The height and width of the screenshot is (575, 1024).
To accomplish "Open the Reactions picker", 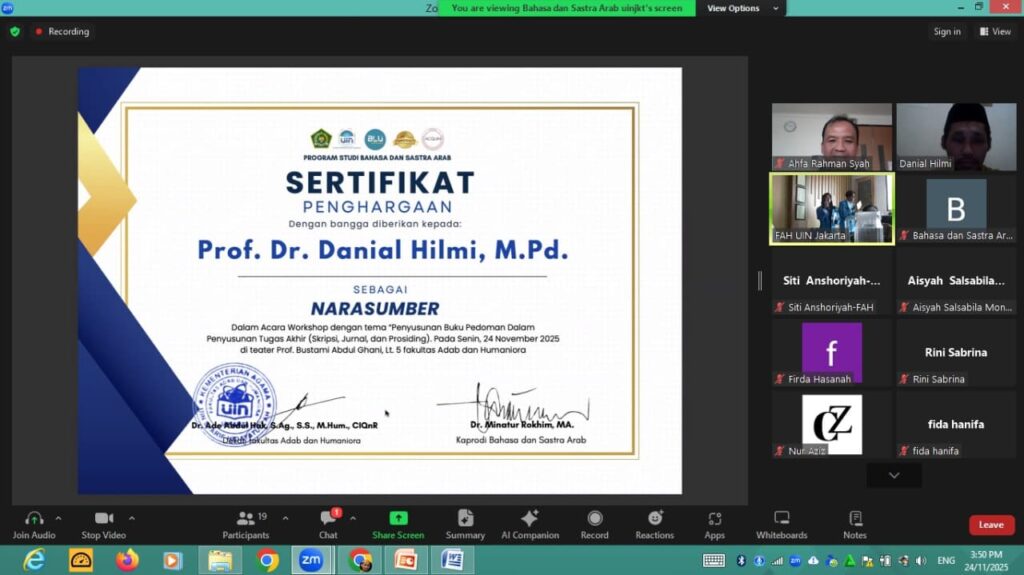I will (x=654, y=518).
